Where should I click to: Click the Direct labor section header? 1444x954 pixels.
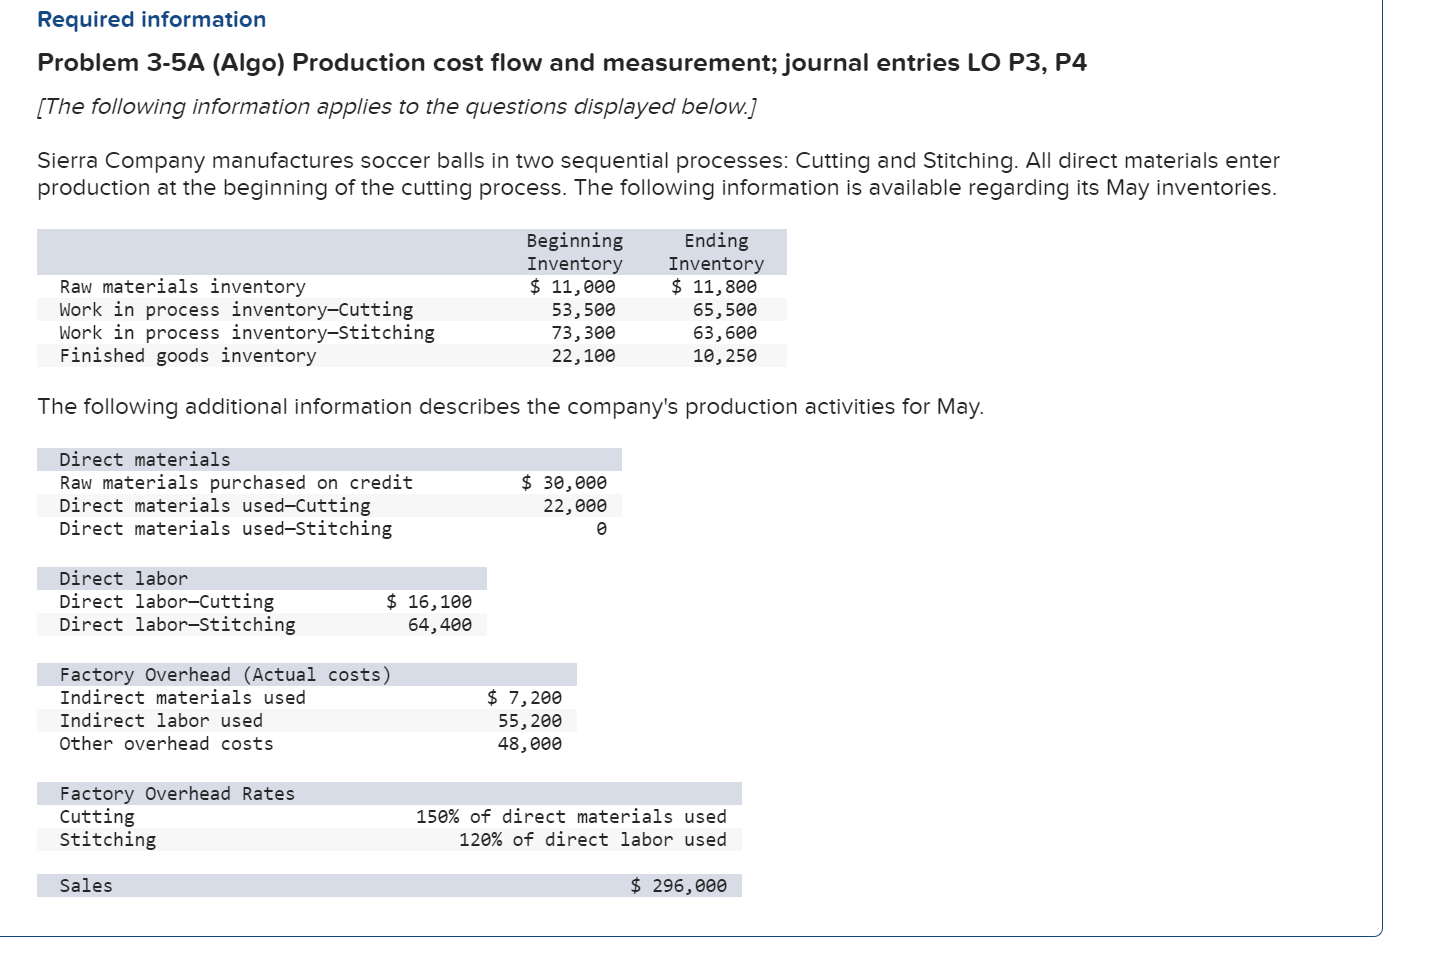(x=123, y=578)
